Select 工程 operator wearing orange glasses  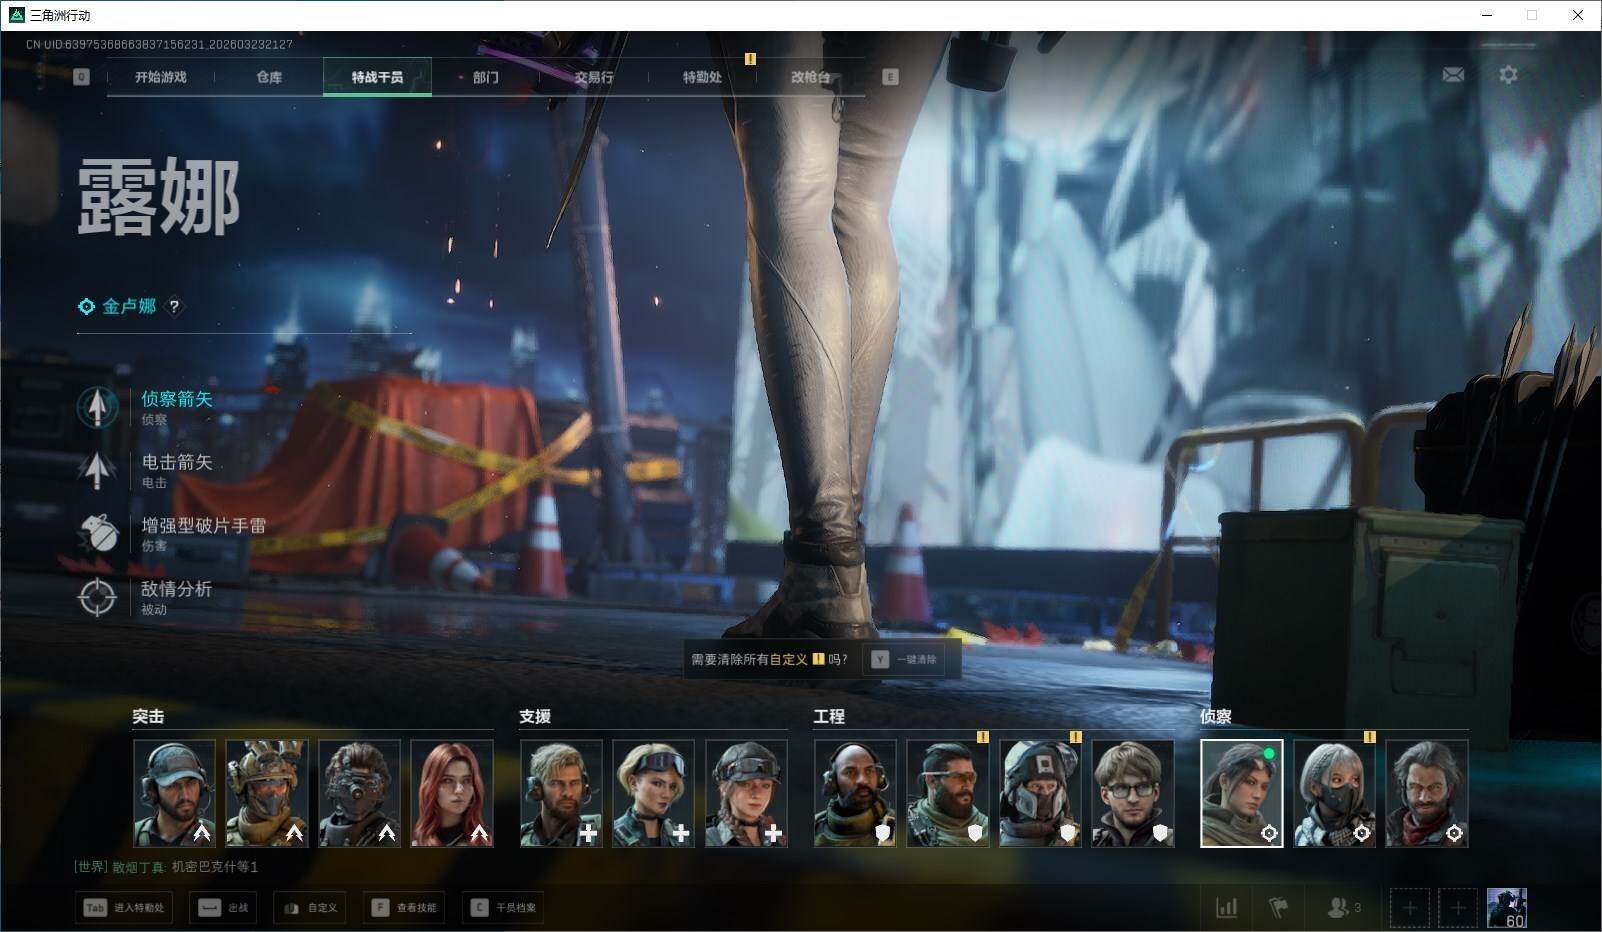(x=948, y=793)
